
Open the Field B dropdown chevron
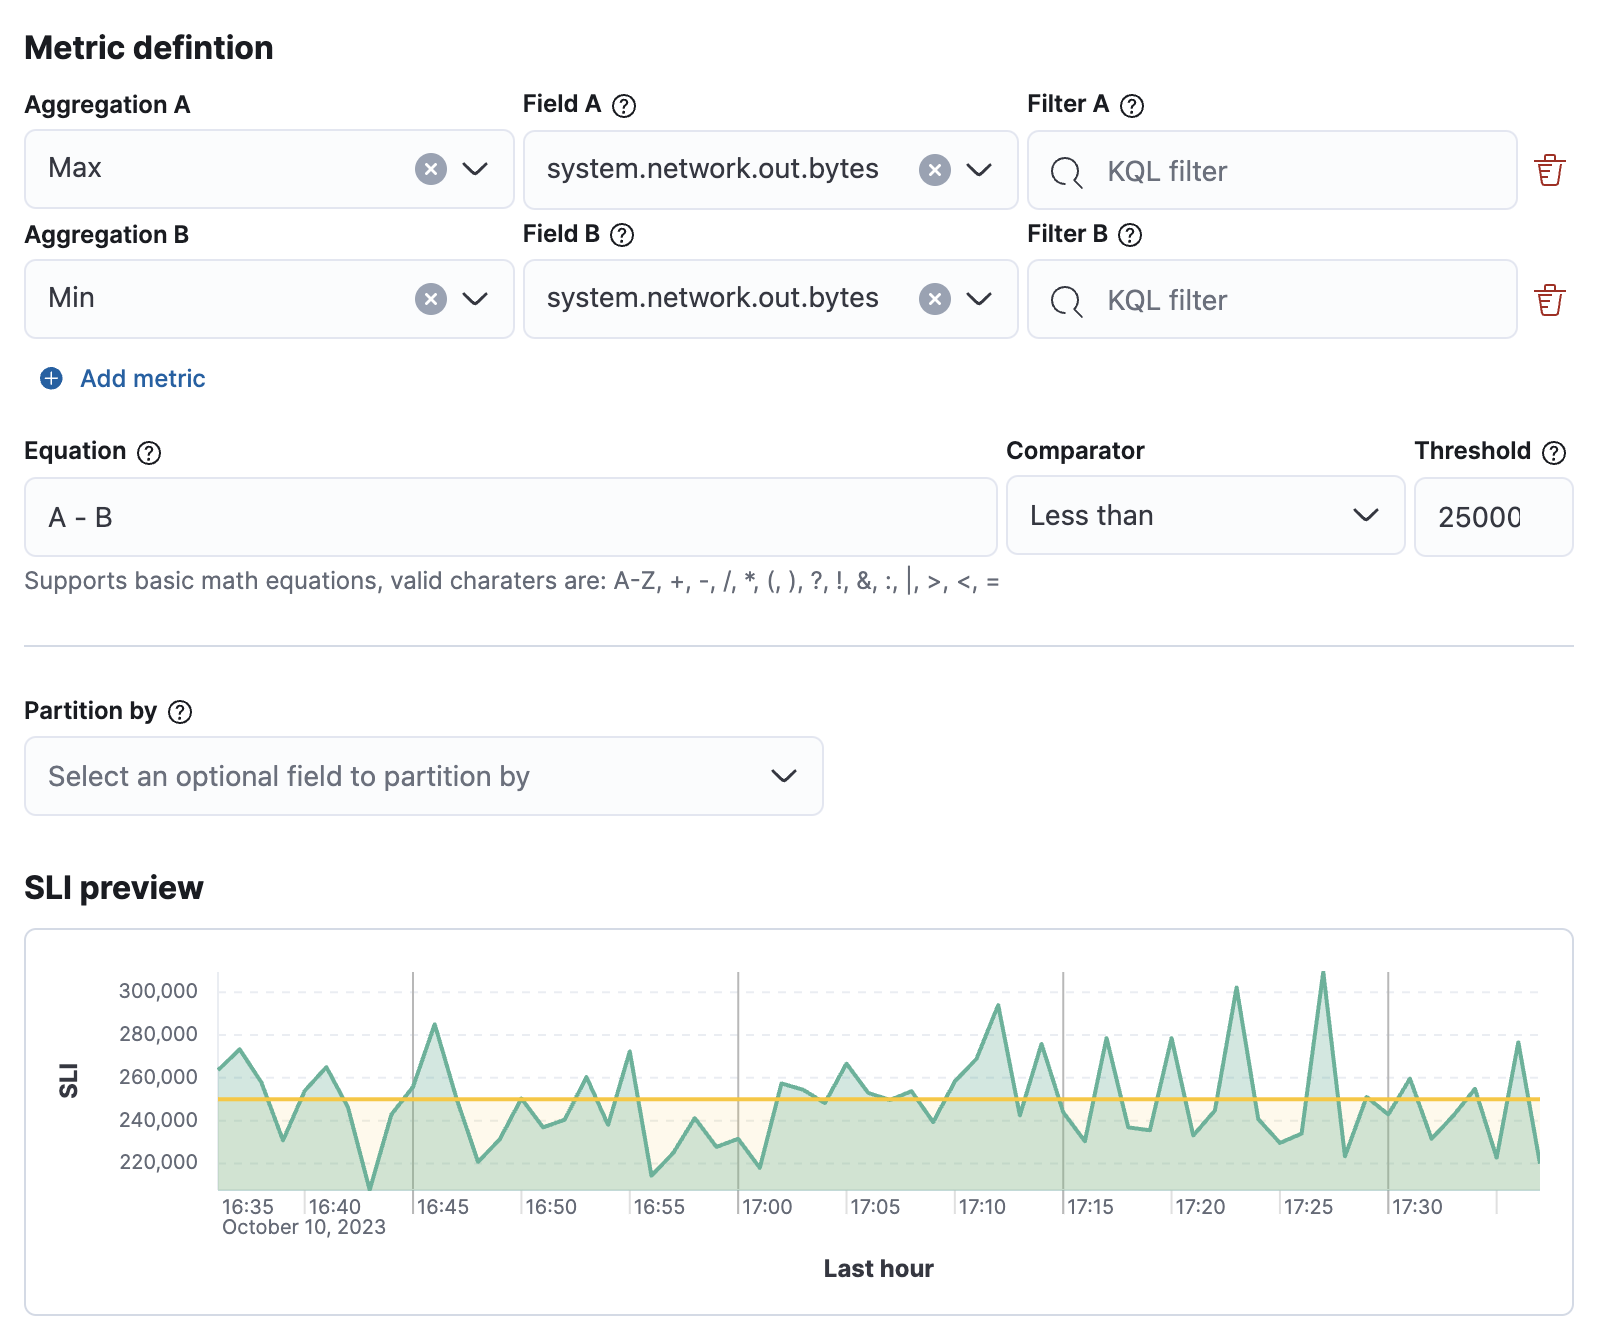click(x=979, y=299)
